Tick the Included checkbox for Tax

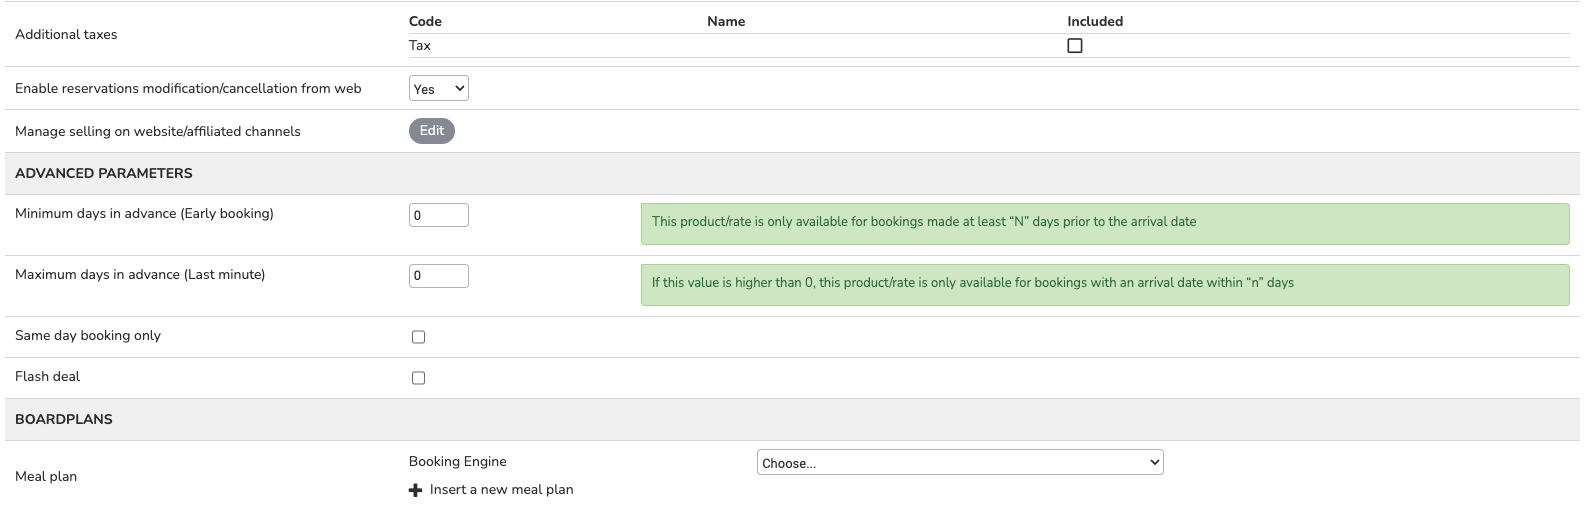1075,46
